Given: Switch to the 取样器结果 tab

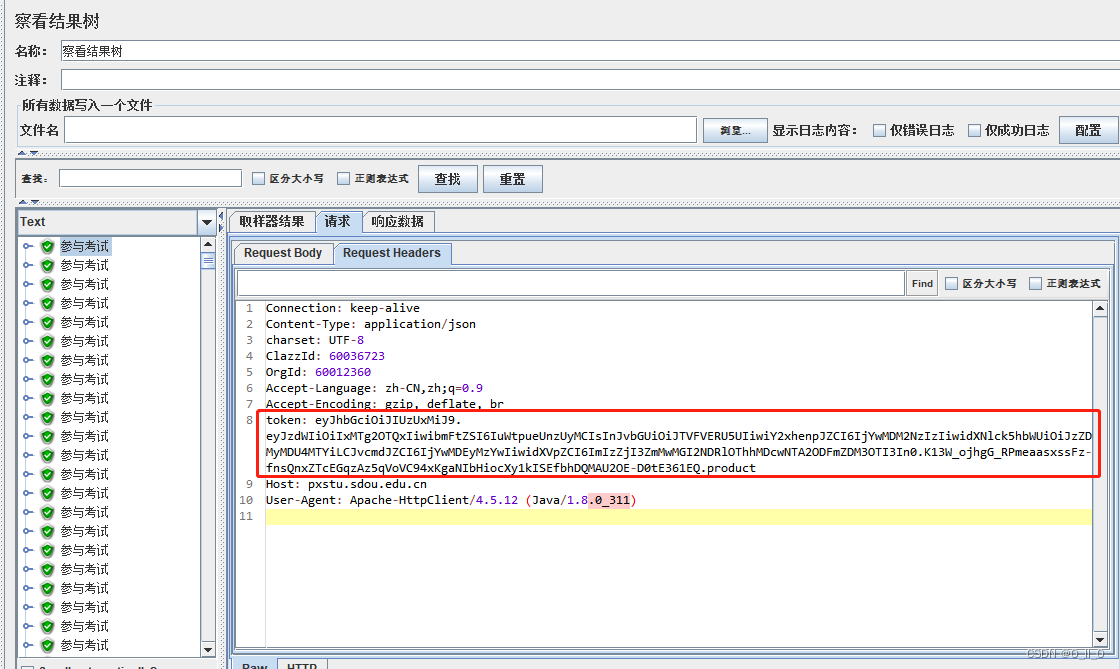Looking at the screenshot, I should pos(272,221).
